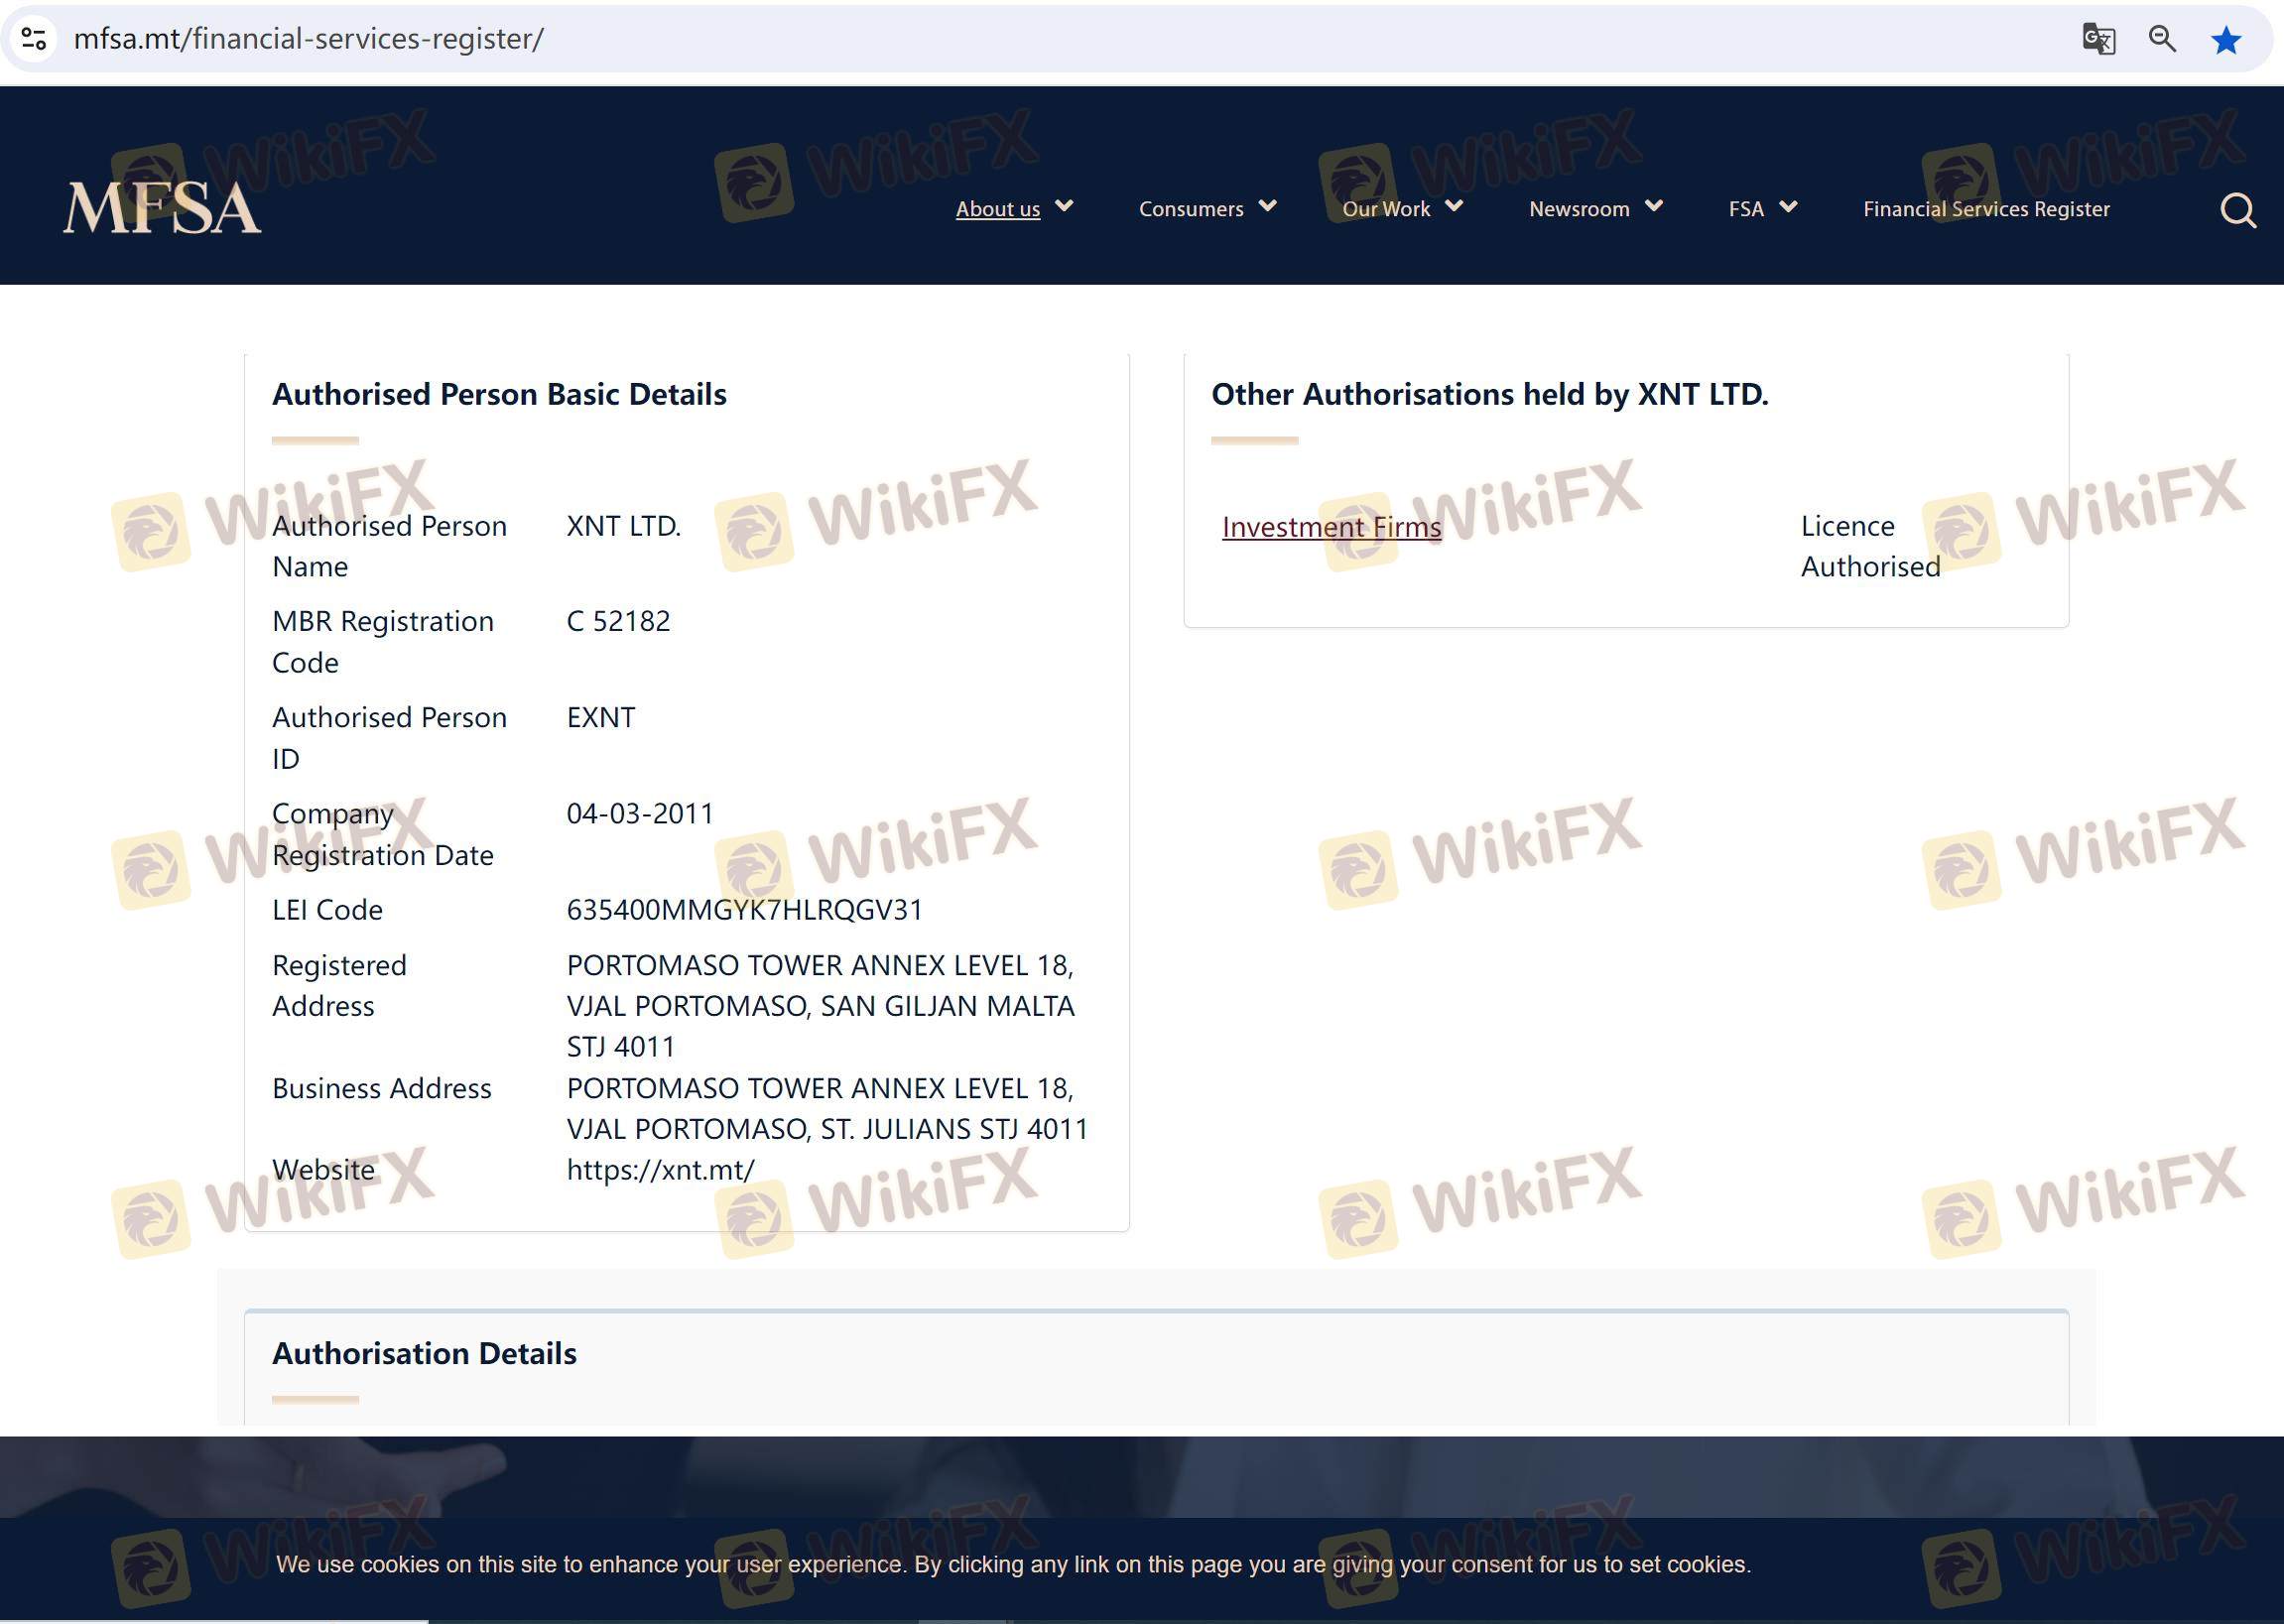Expand the FSA dropdown chevron
Screen dimensions: 2284x1624
tap(1788, 206)
